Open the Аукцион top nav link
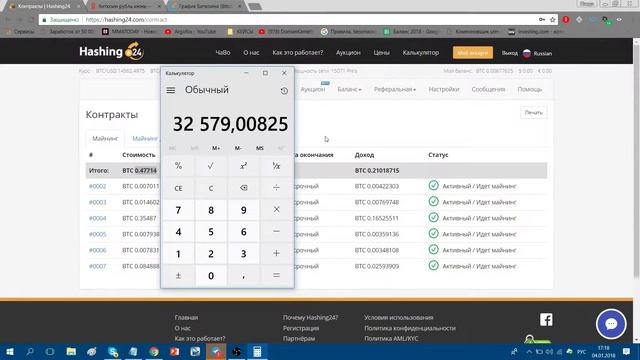This screenshot has width=640, height=360. click(348, 53)
